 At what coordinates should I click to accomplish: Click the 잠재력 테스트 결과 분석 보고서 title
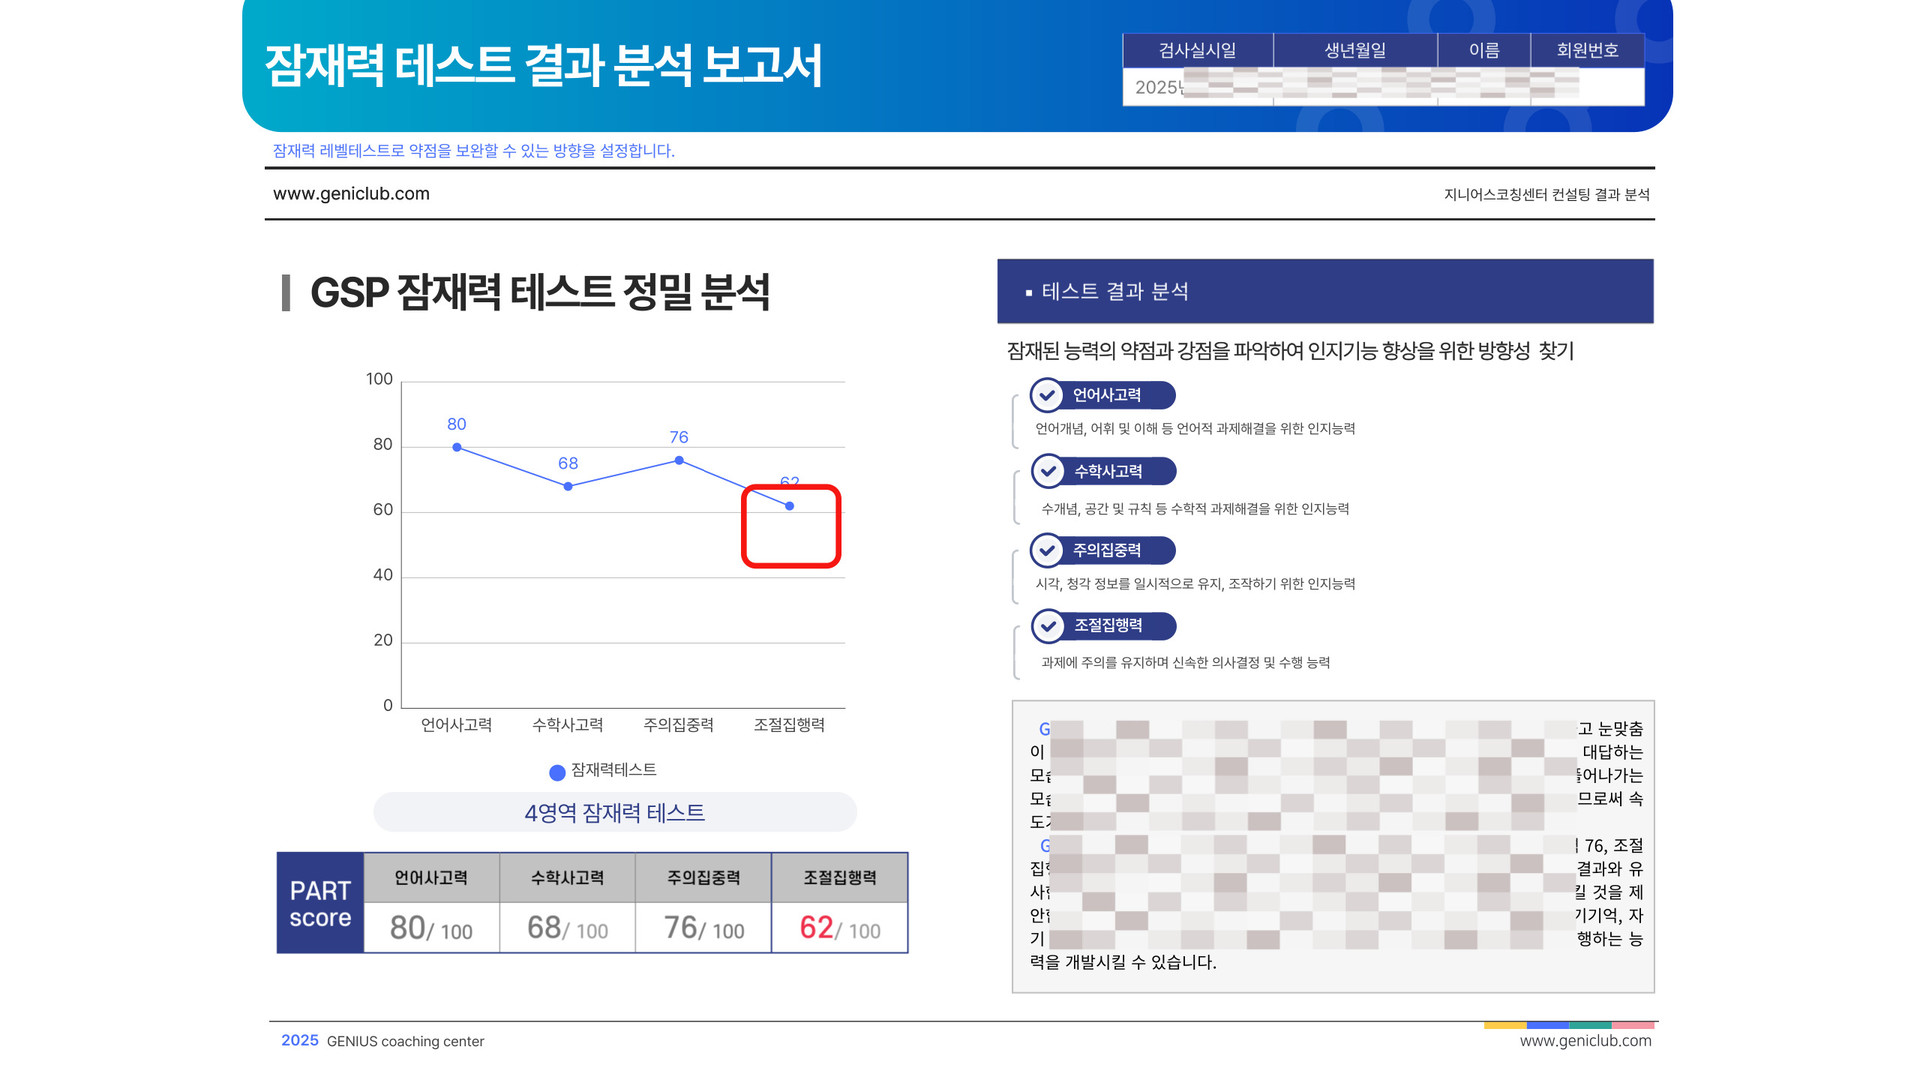tap(543, 66)
